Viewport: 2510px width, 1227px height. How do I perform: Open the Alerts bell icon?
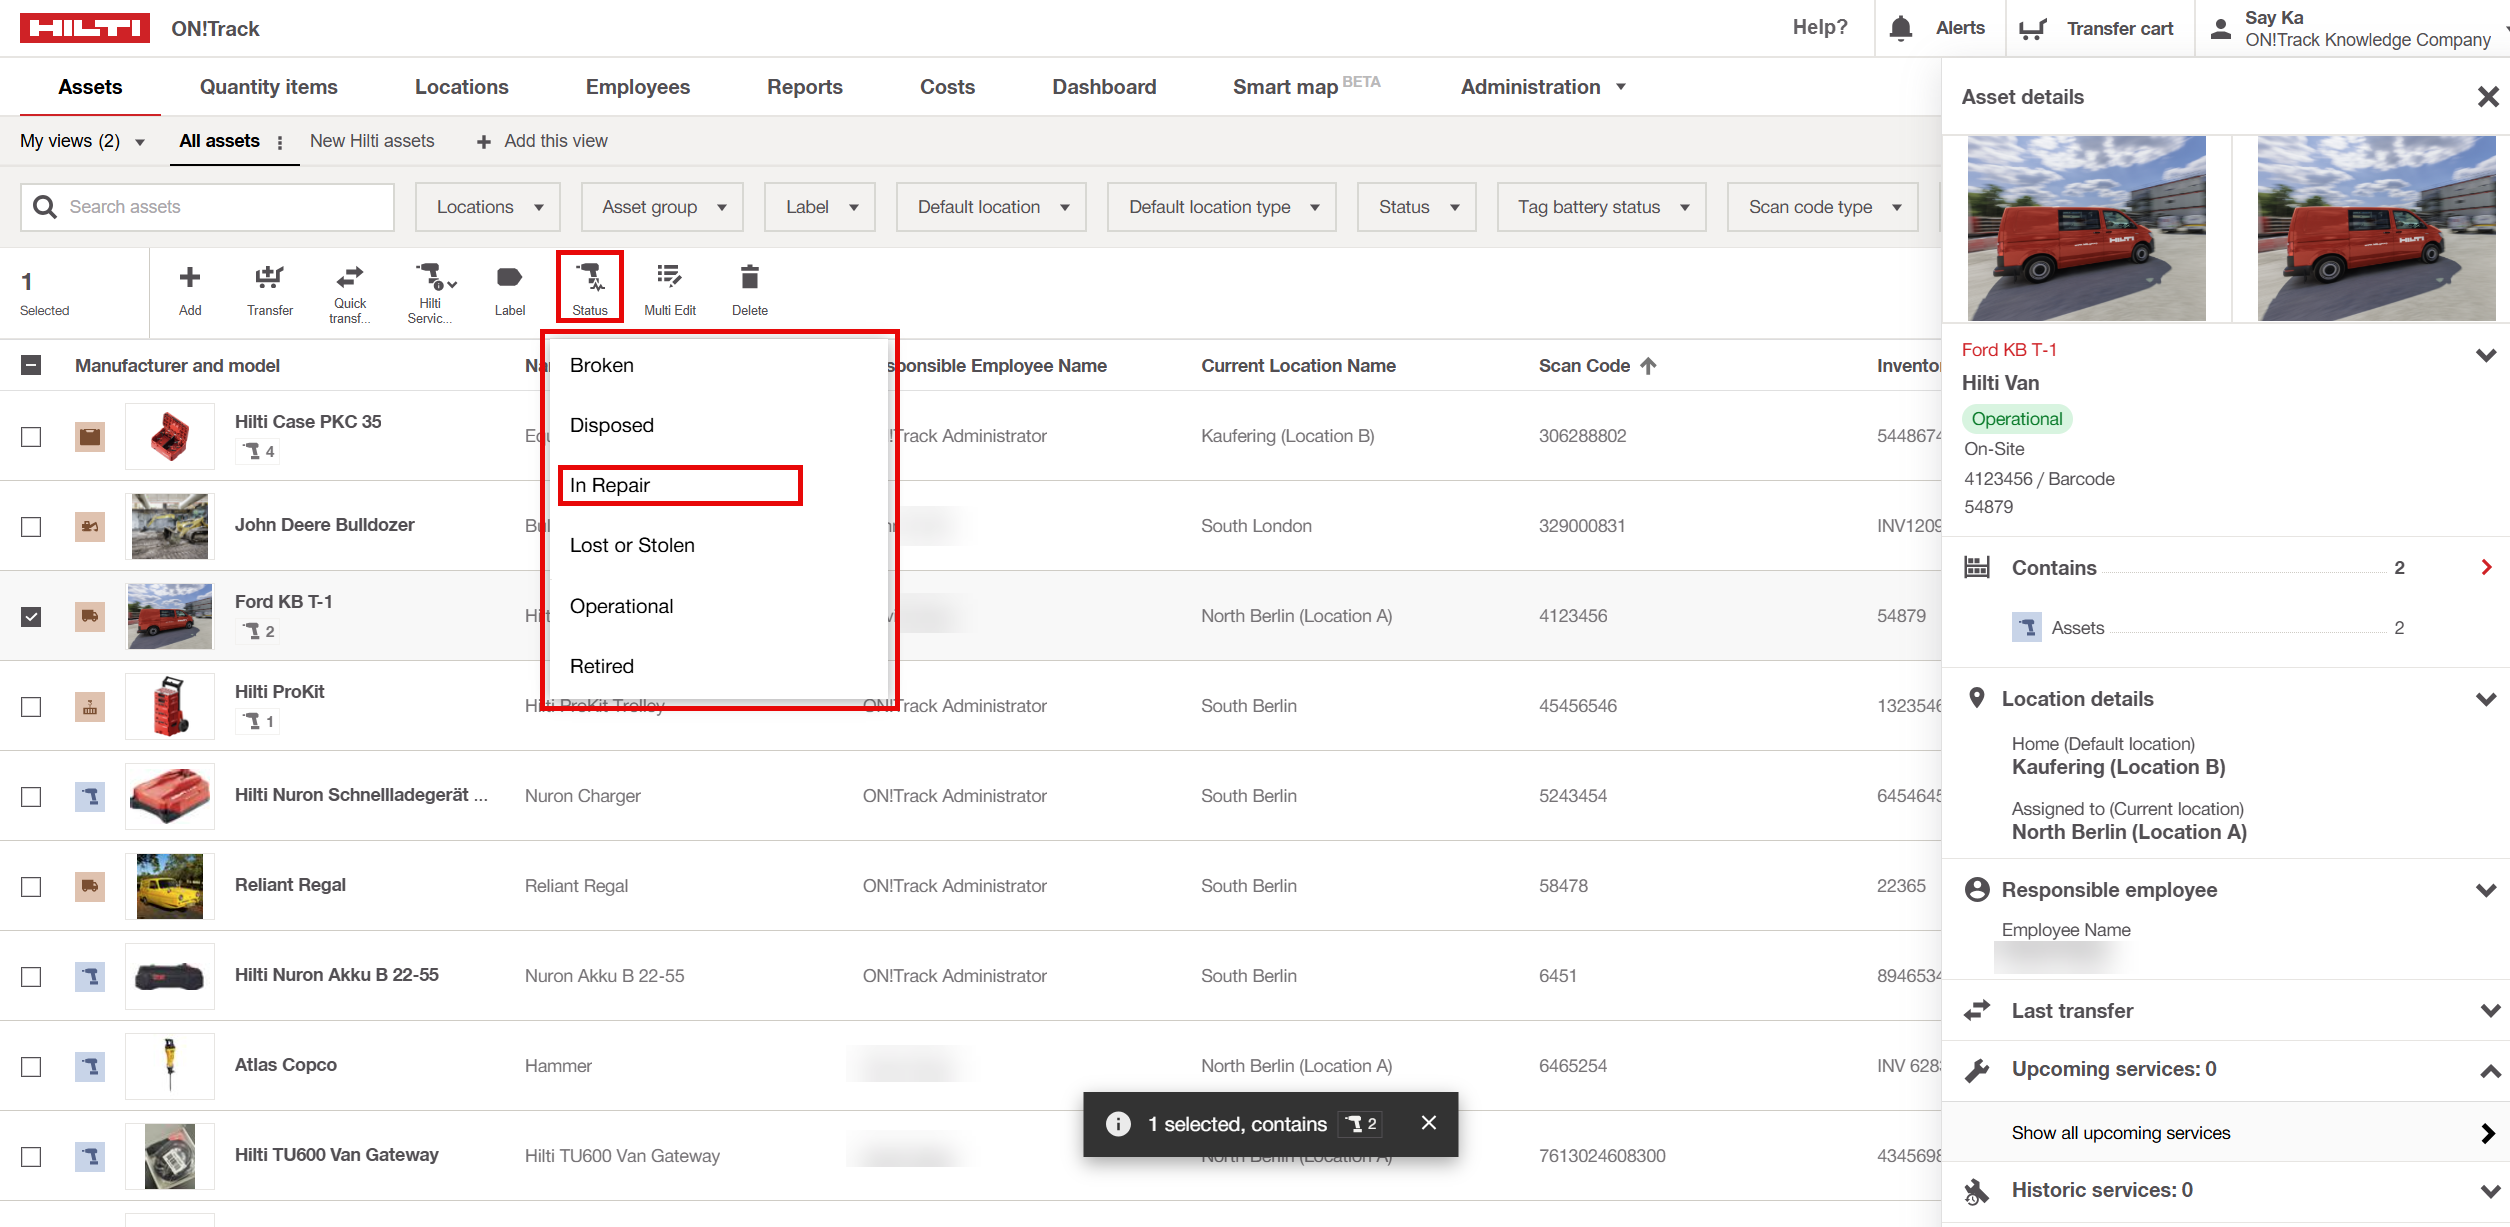(x=1901, y=28)
